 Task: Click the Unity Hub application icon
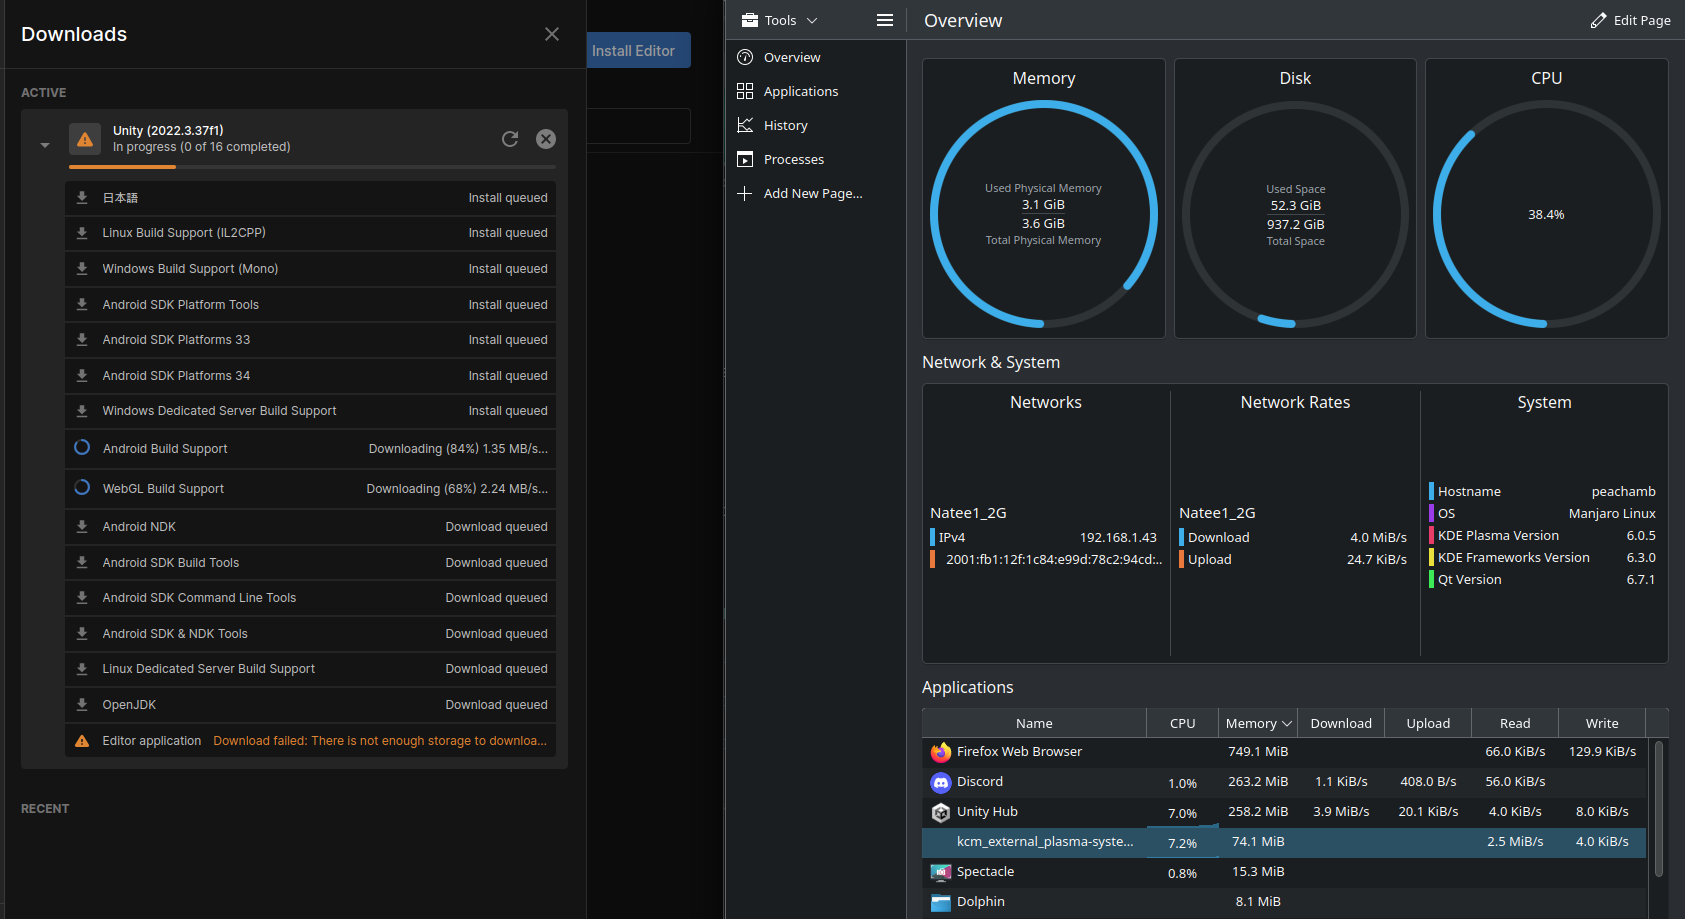click(940, 812)
